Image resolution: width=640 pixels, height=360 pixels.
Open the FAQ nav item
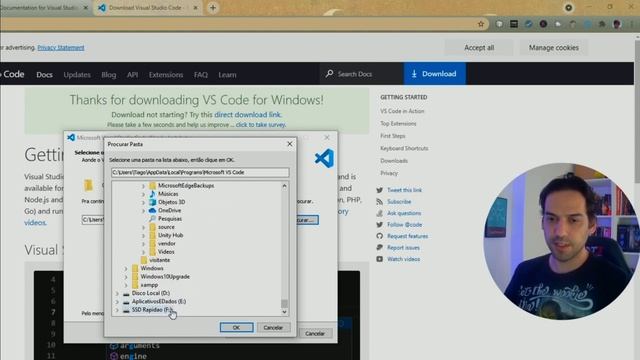point(201,75)
